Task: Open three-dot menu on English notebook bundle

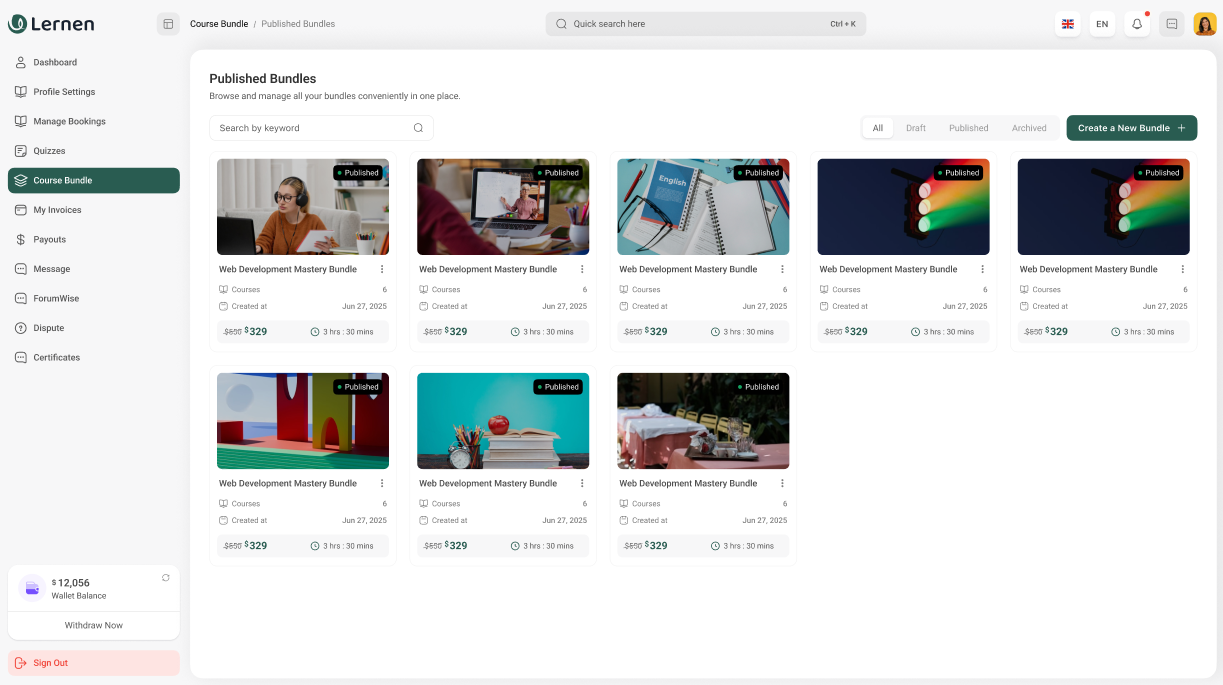Action: [782, 269]
